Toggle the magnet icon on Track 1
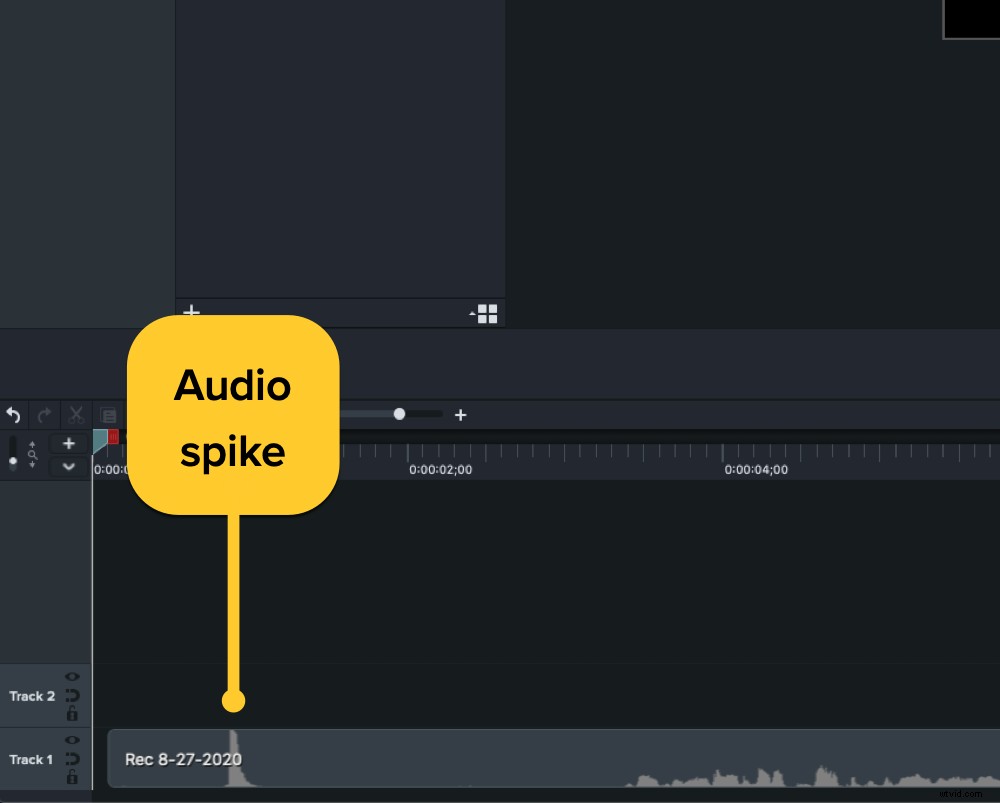The height and width of the screenshot is (803, 1000). point(72,758)
